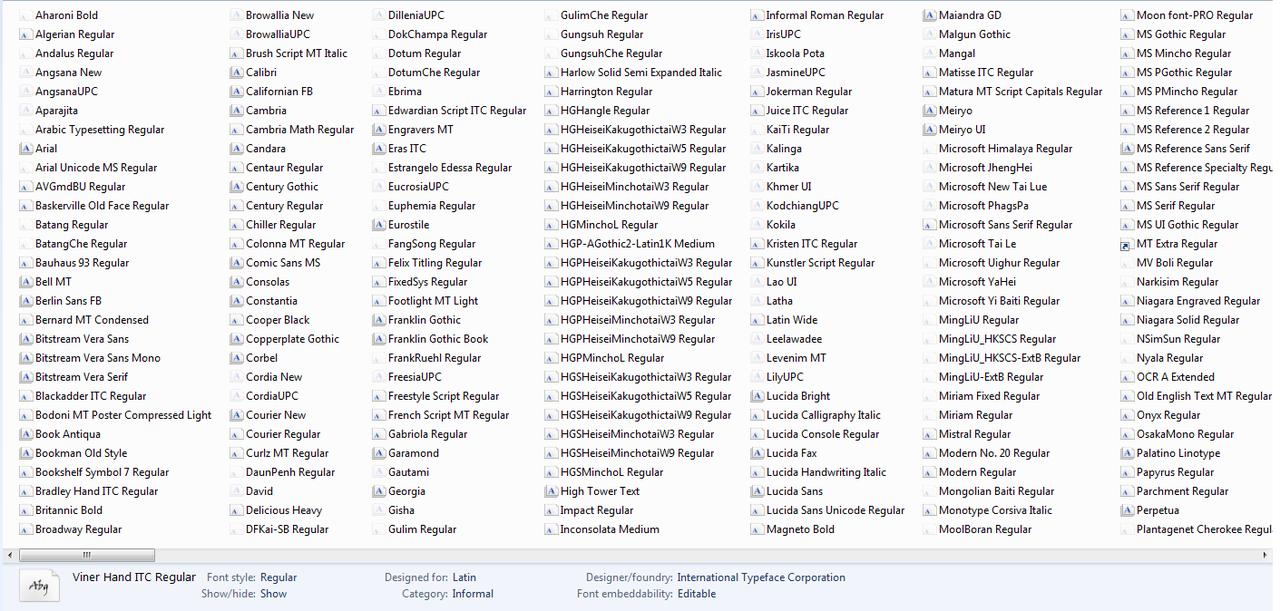Select the Franklin Gothic Book font
Screen dimensions: 1280x611
coord(437,339)
